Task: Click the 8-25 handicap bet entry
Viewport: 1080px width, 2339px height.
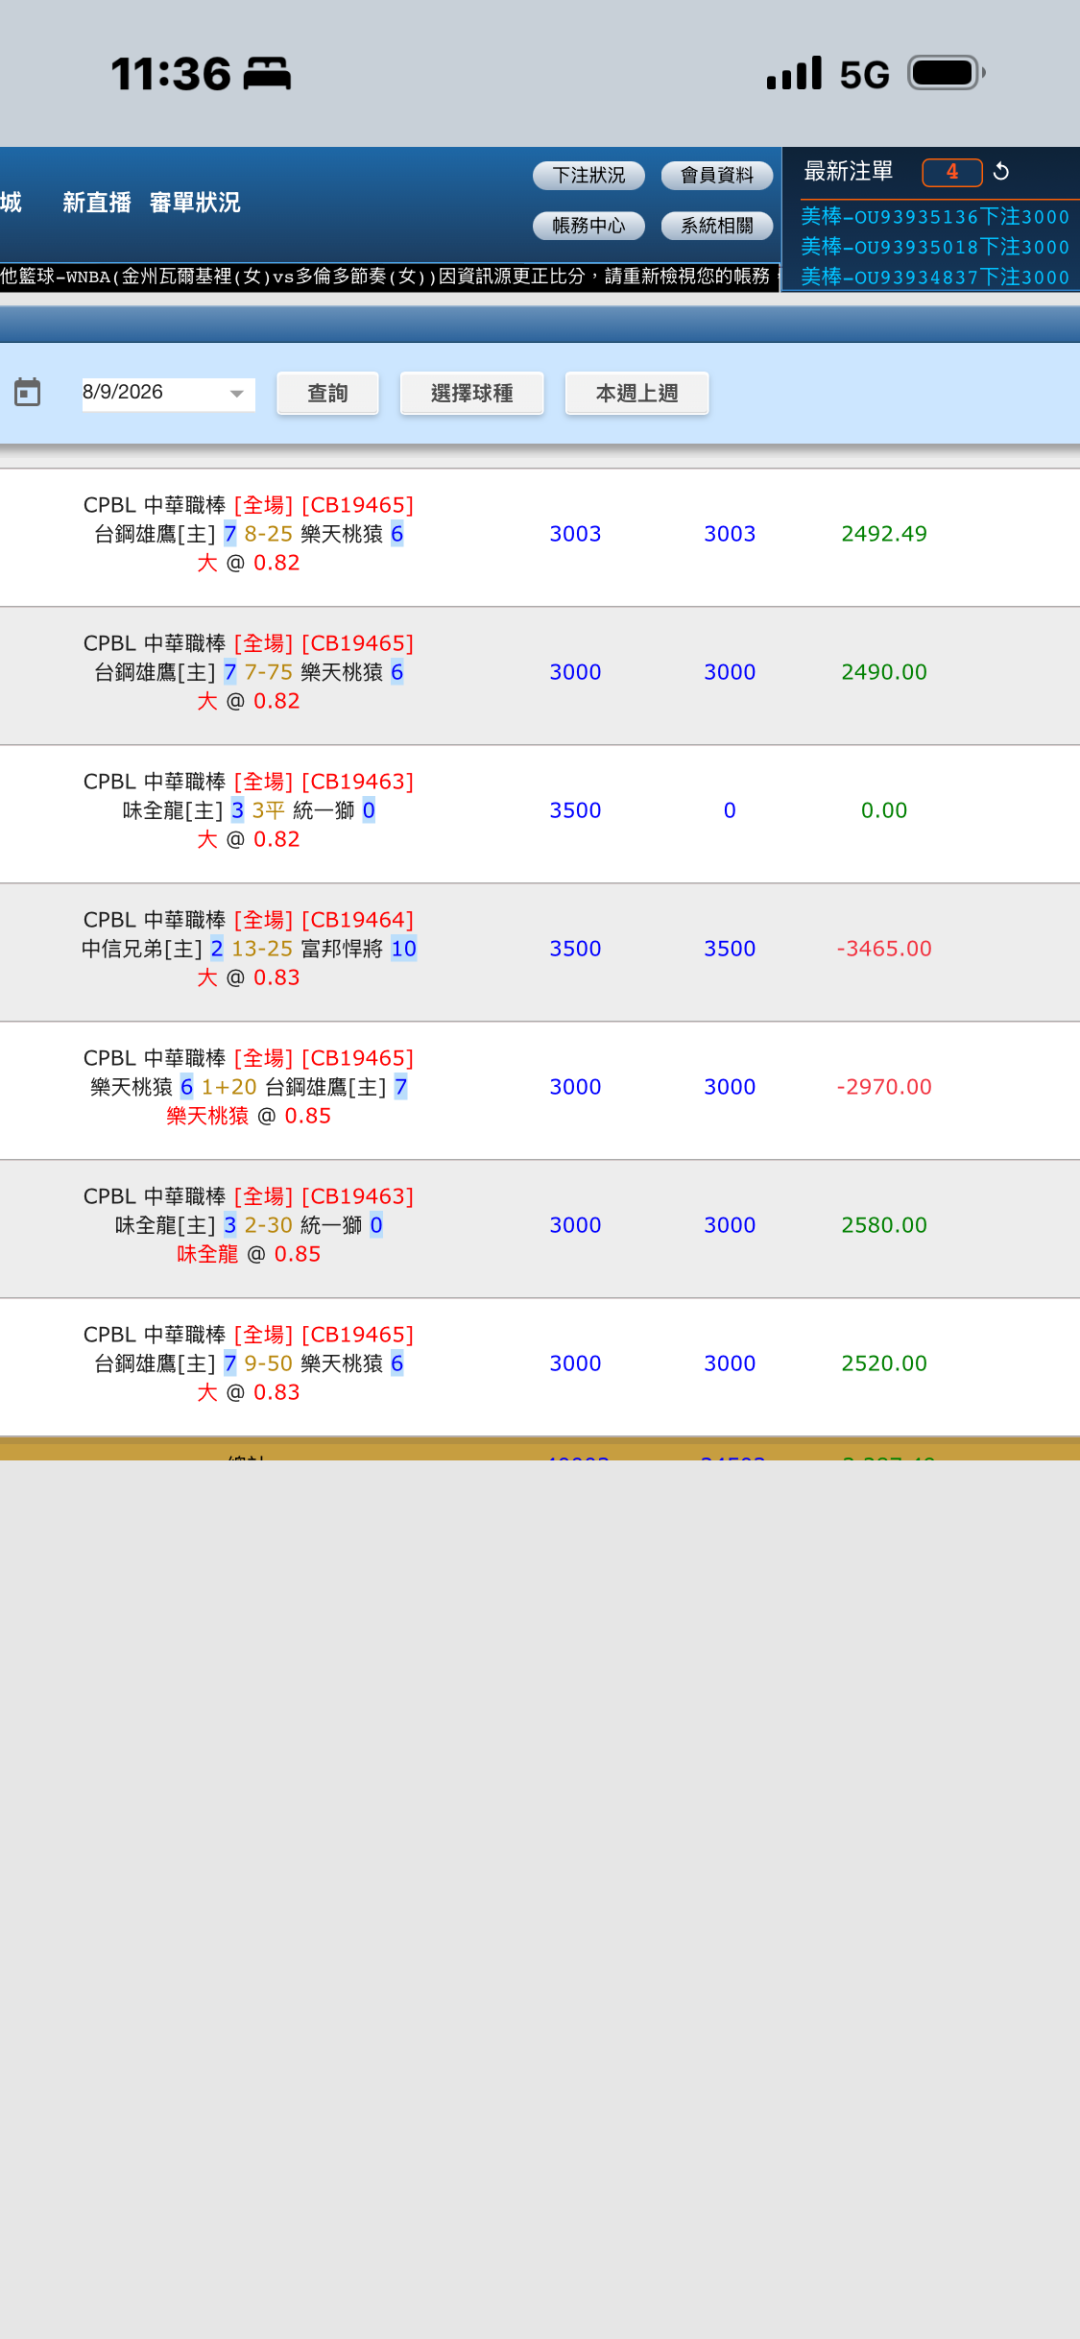Action: point(249,534)
